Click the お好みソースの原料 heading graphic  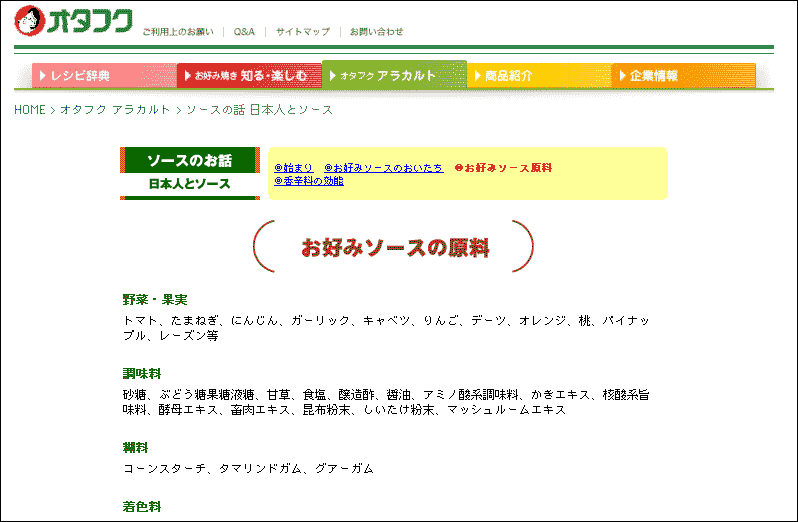click(x=393, y=247)
